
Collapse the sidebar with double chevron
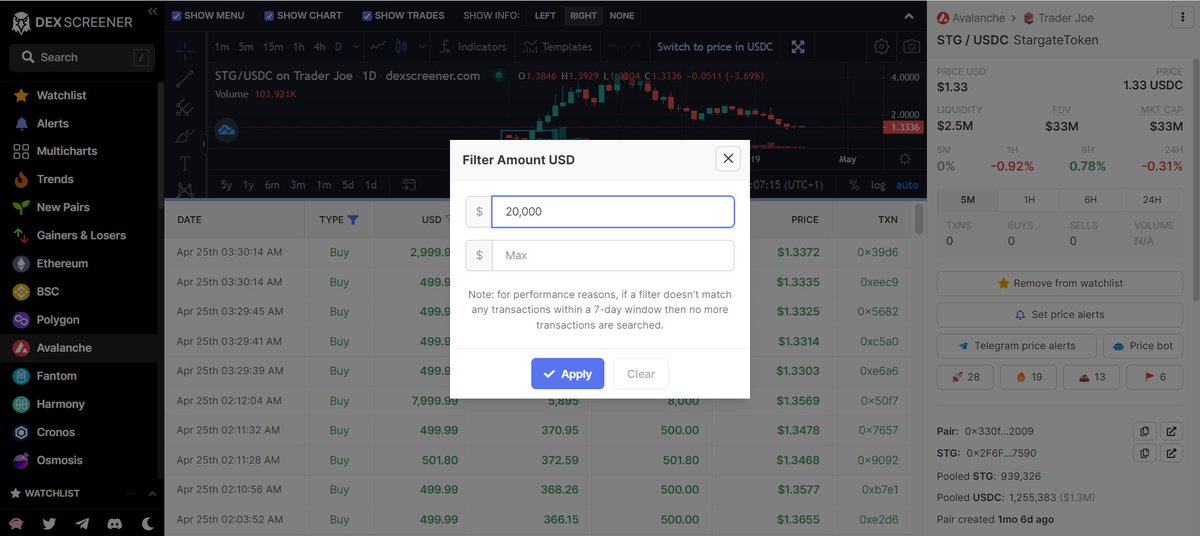(x=152, y=11)
